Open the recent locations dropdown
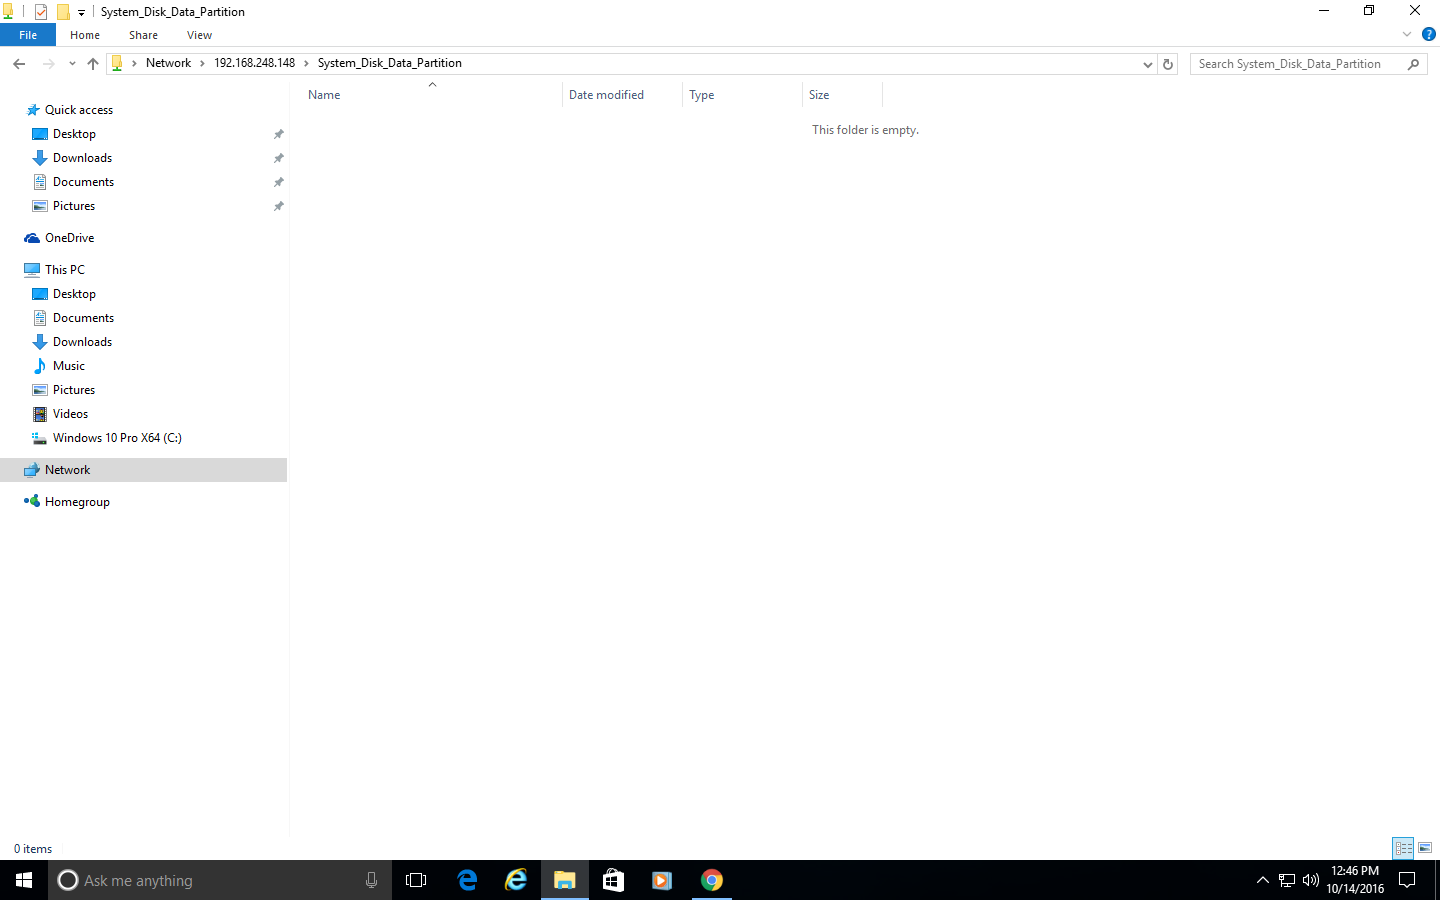 (72, 64)
